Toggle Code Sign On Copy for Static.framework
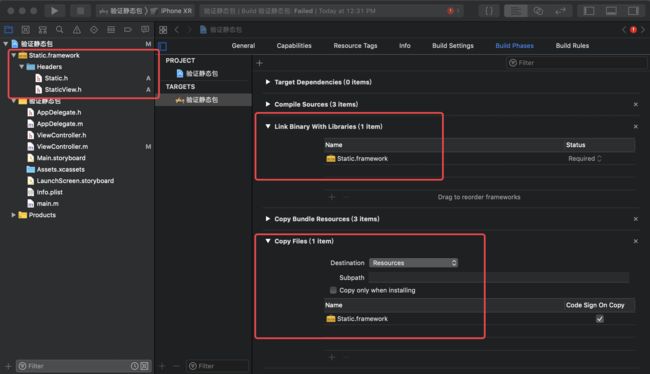Image resolution: width=650 pixels, height=374 pixels. click(599, 319)
